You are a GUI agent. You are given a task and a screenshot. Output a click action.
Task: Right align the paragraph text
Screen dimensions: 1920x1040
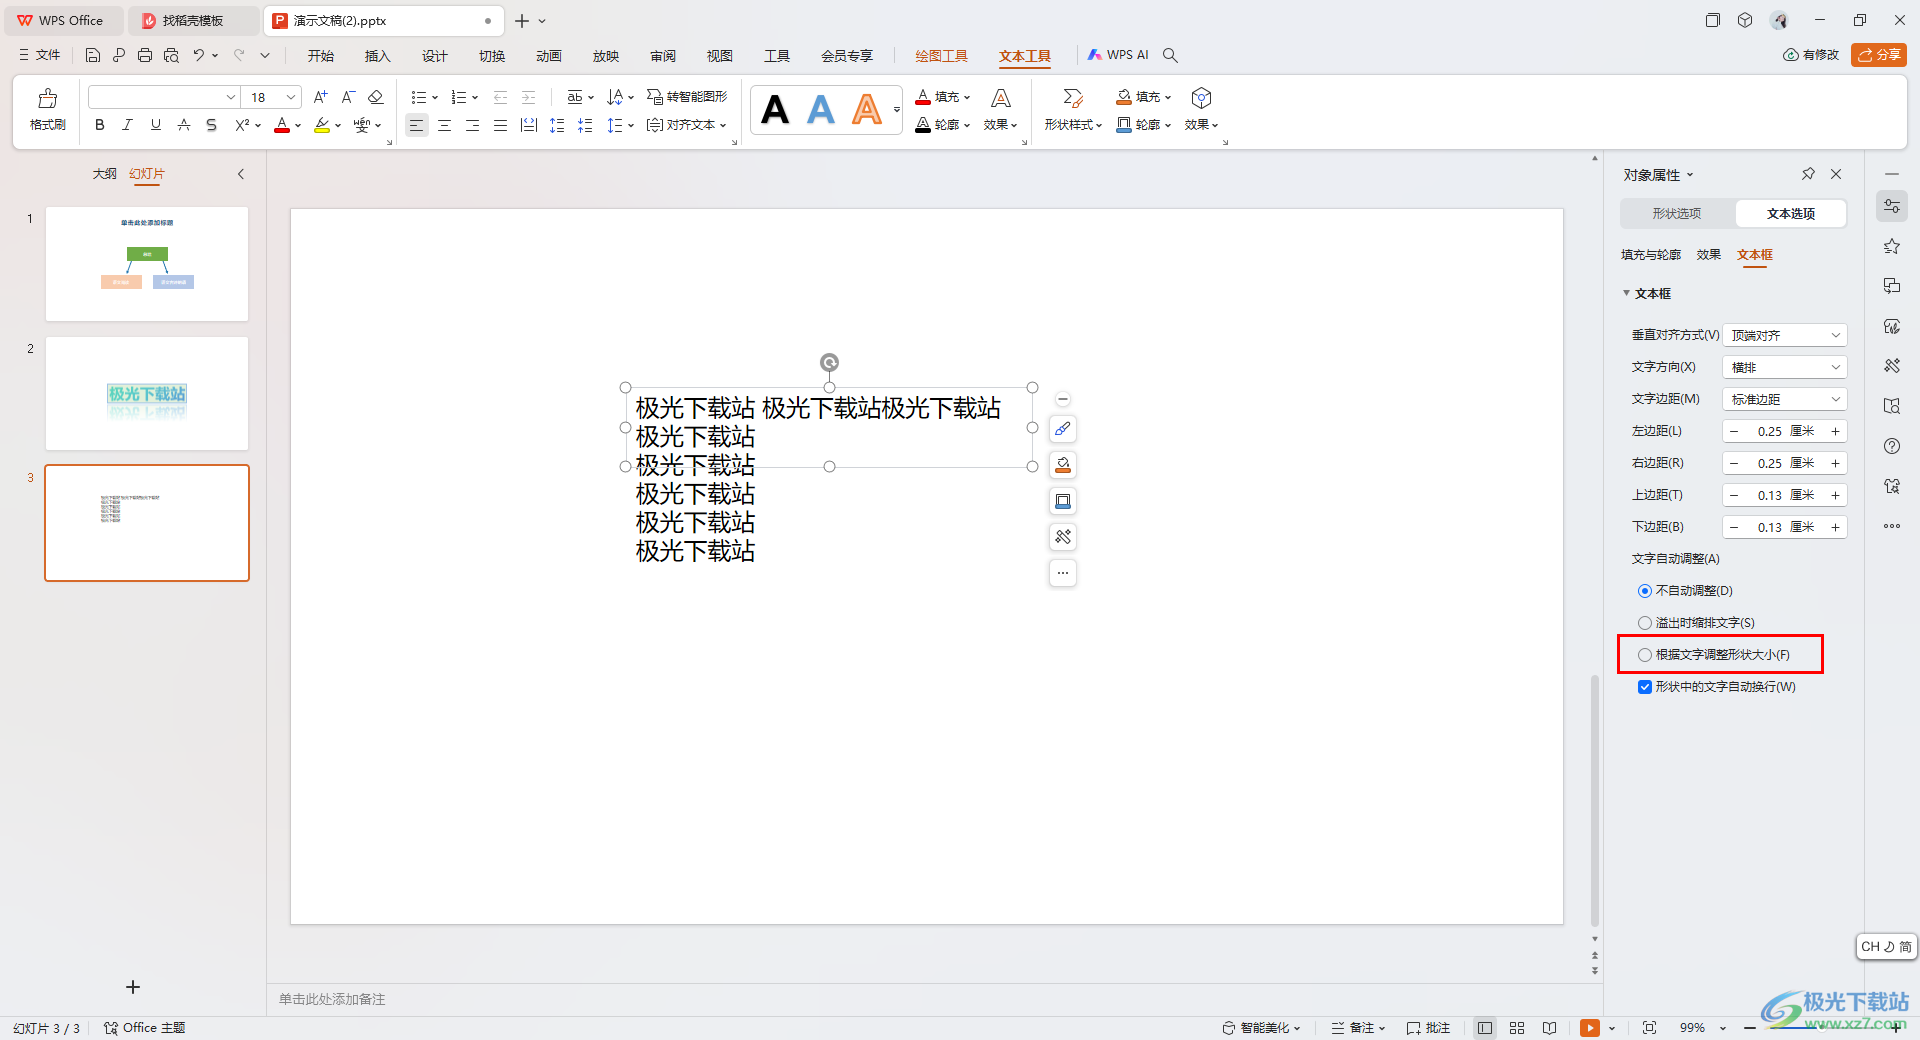click(x=472, y=125)
